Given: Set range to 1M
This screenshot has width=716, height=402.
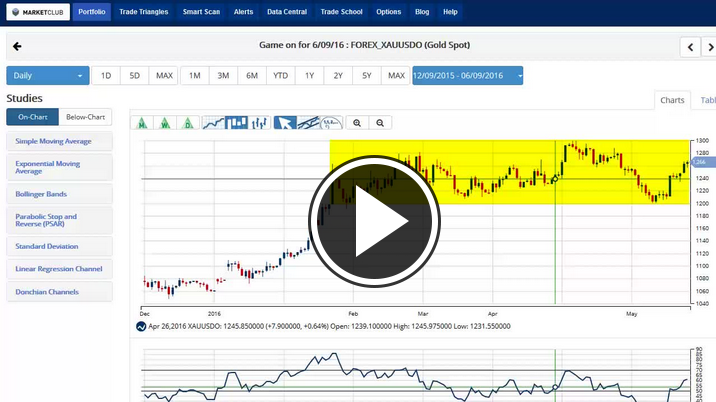Looking at the screenshot, I should click(195, 76).
